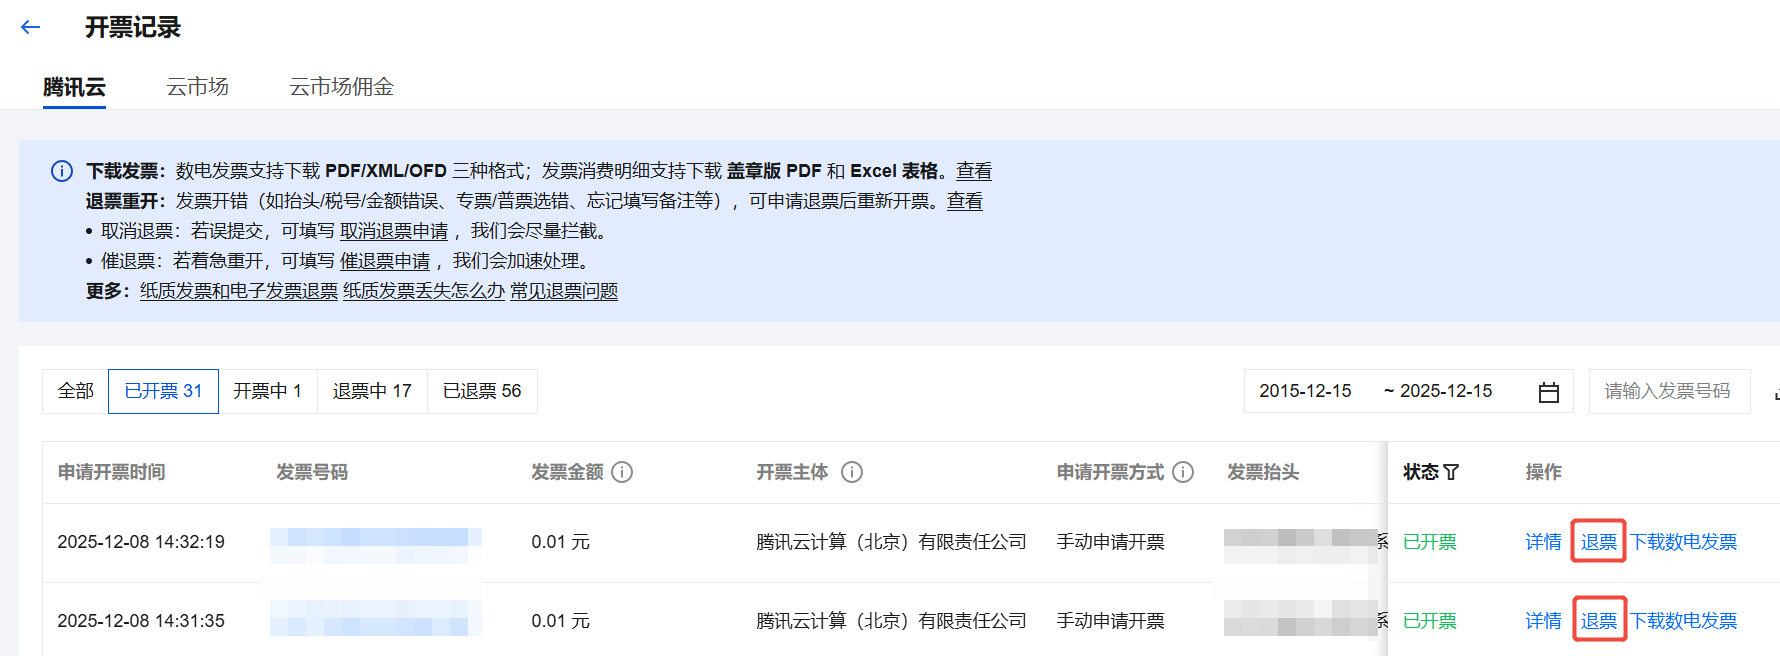Click info icon next to 申请开票方式

click(x=1183, y=472)
